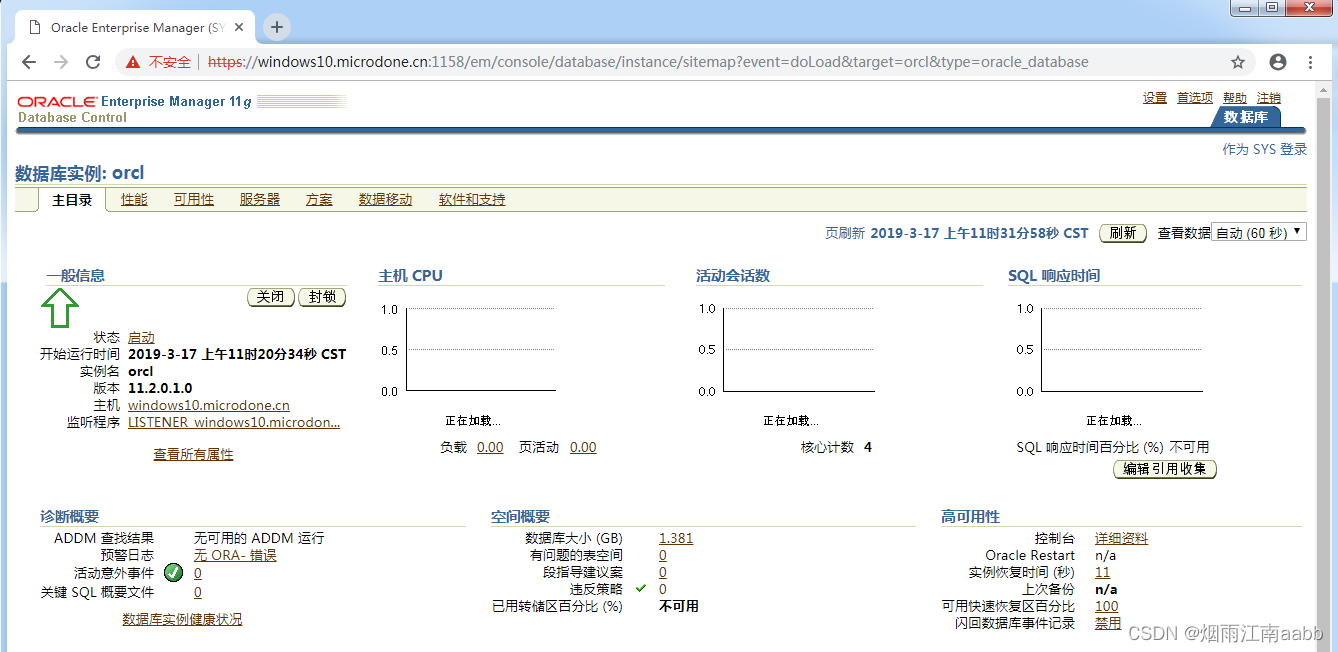1338x652 pixels.
Task: Click the 注销 logout link
Action: pyautogui.click(x=1269, y=98)
